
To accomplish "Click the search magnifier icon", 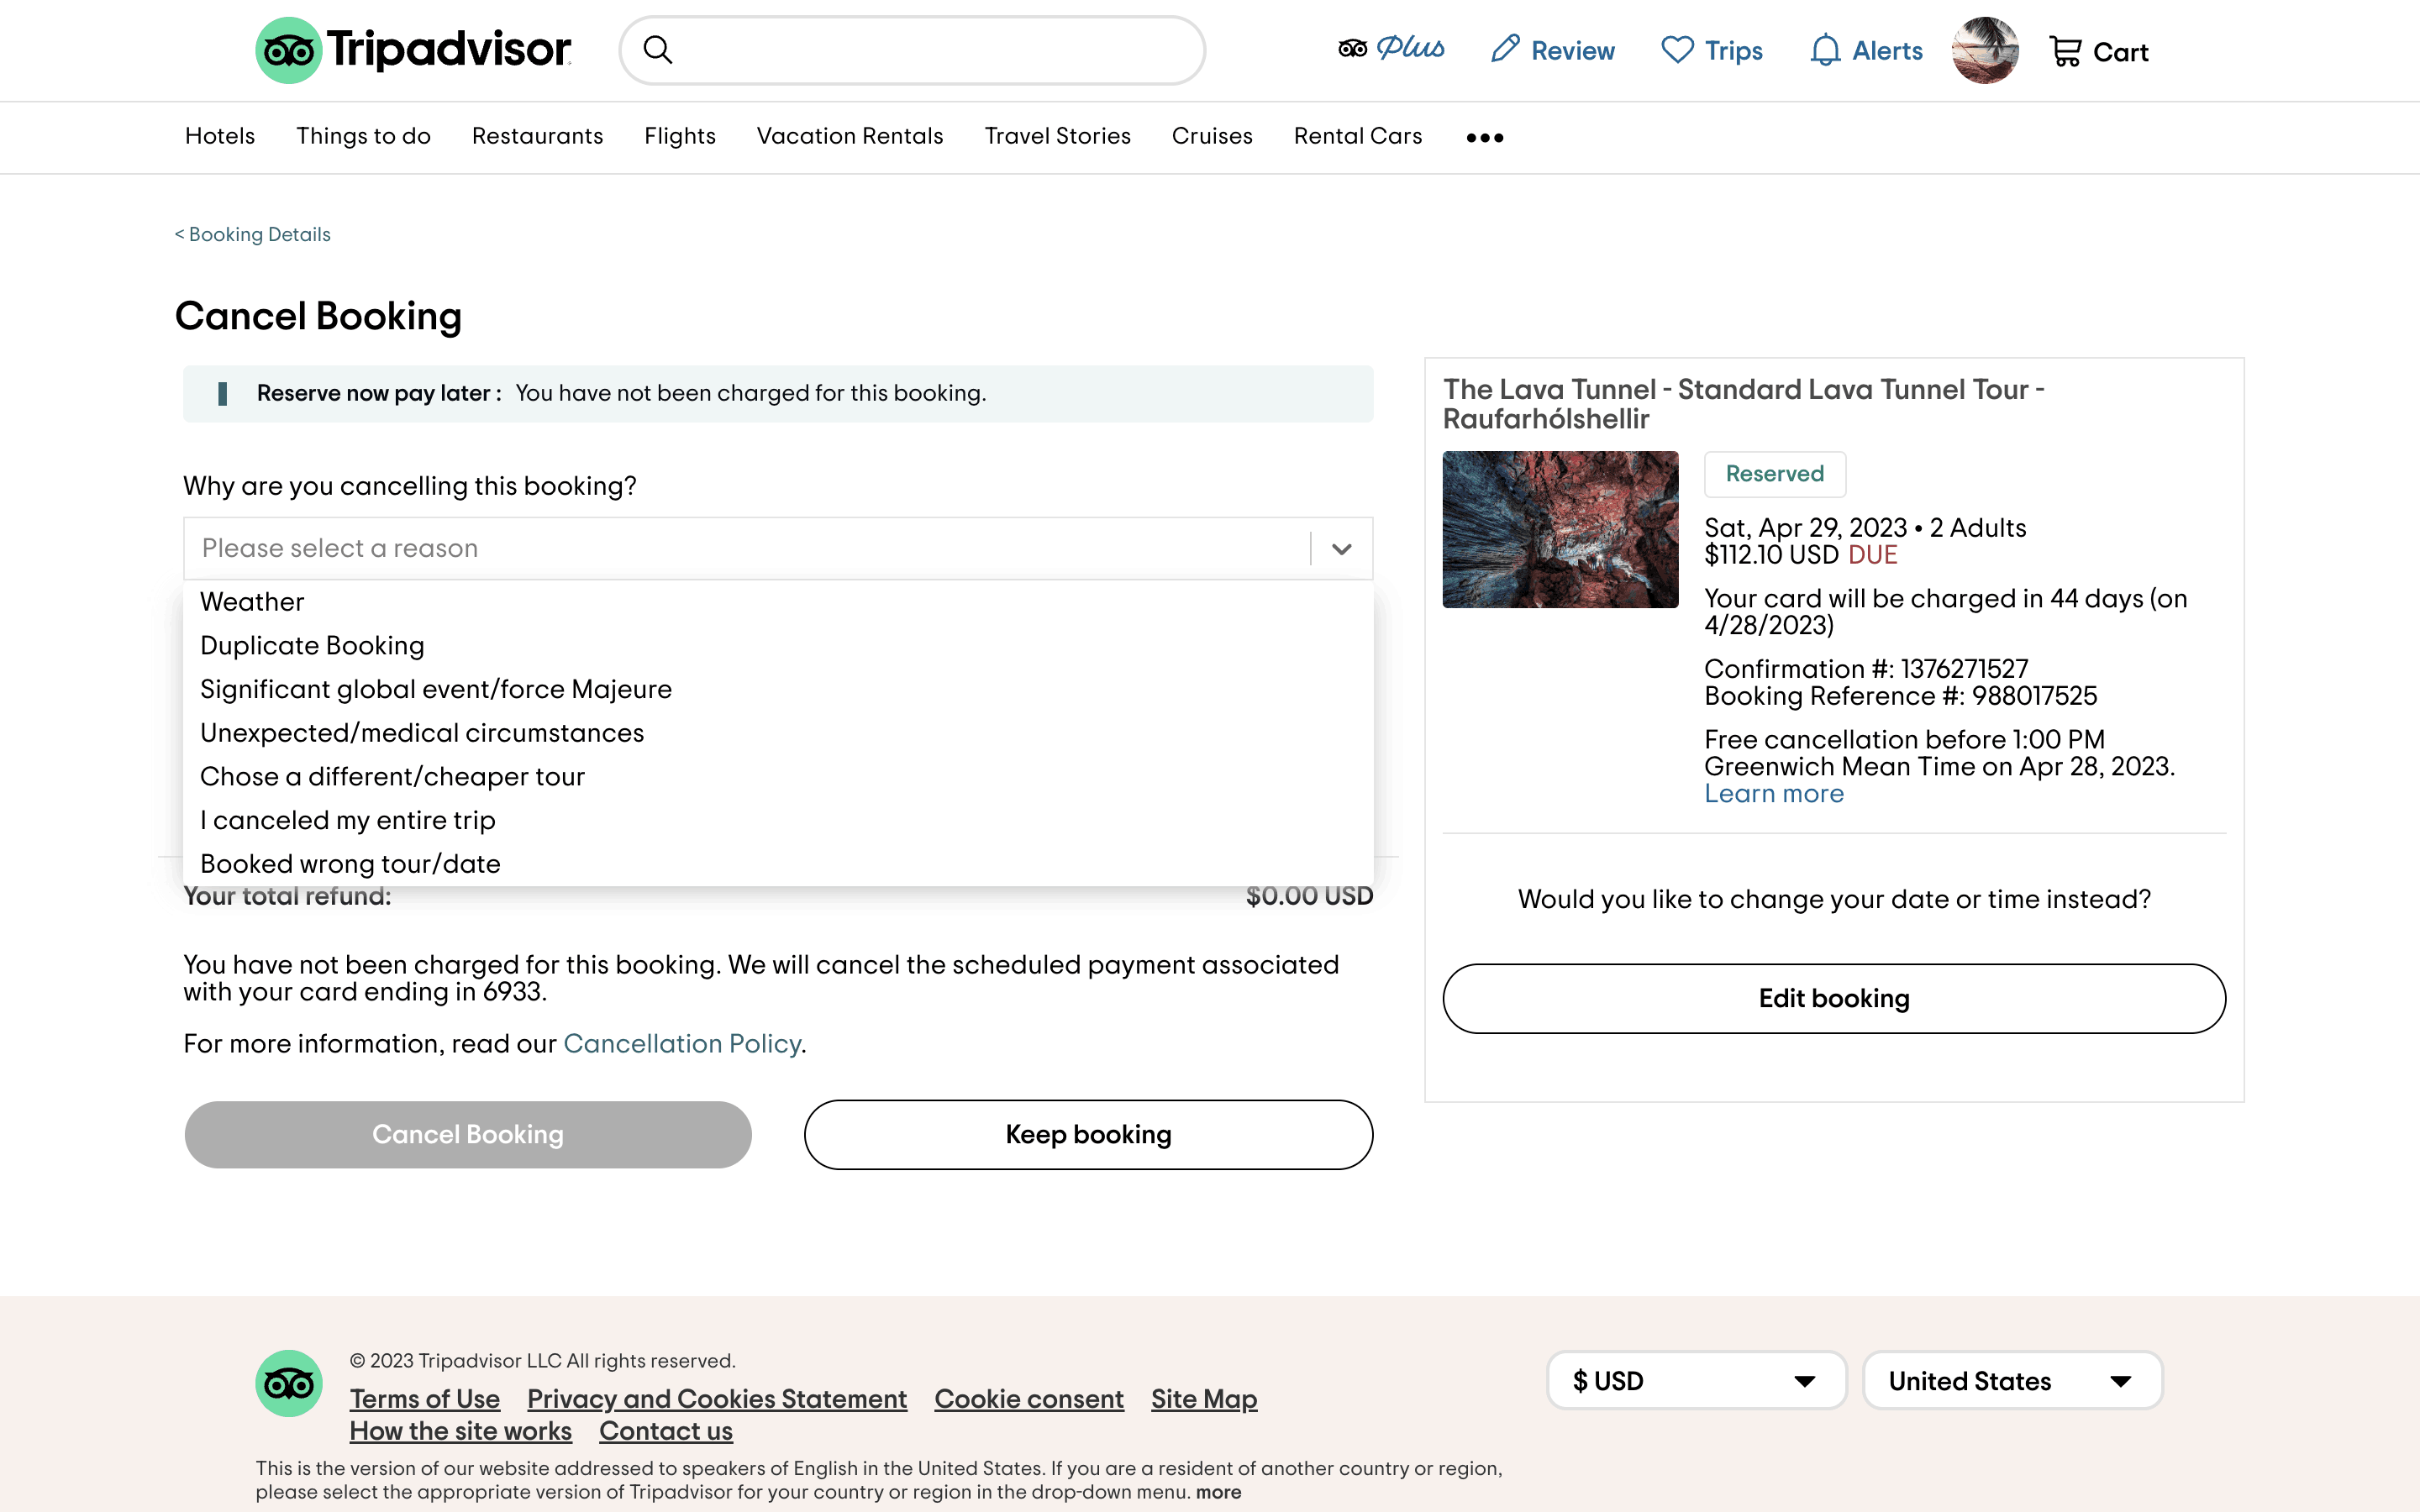I will tap(657, 50).
